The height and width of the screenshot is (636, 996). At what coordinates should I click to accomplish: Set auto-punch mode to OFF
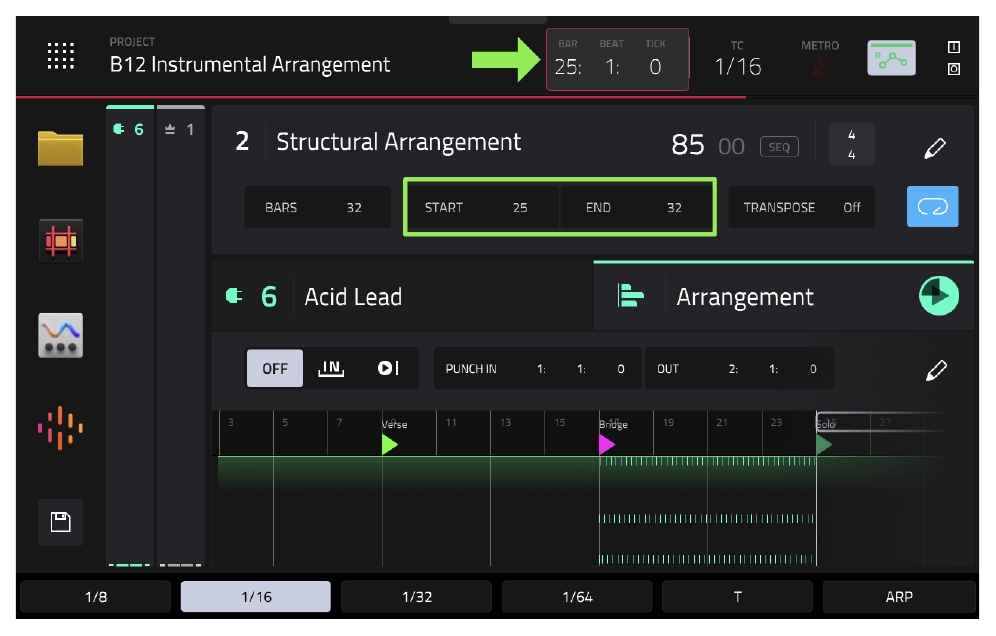coord(274,369)
